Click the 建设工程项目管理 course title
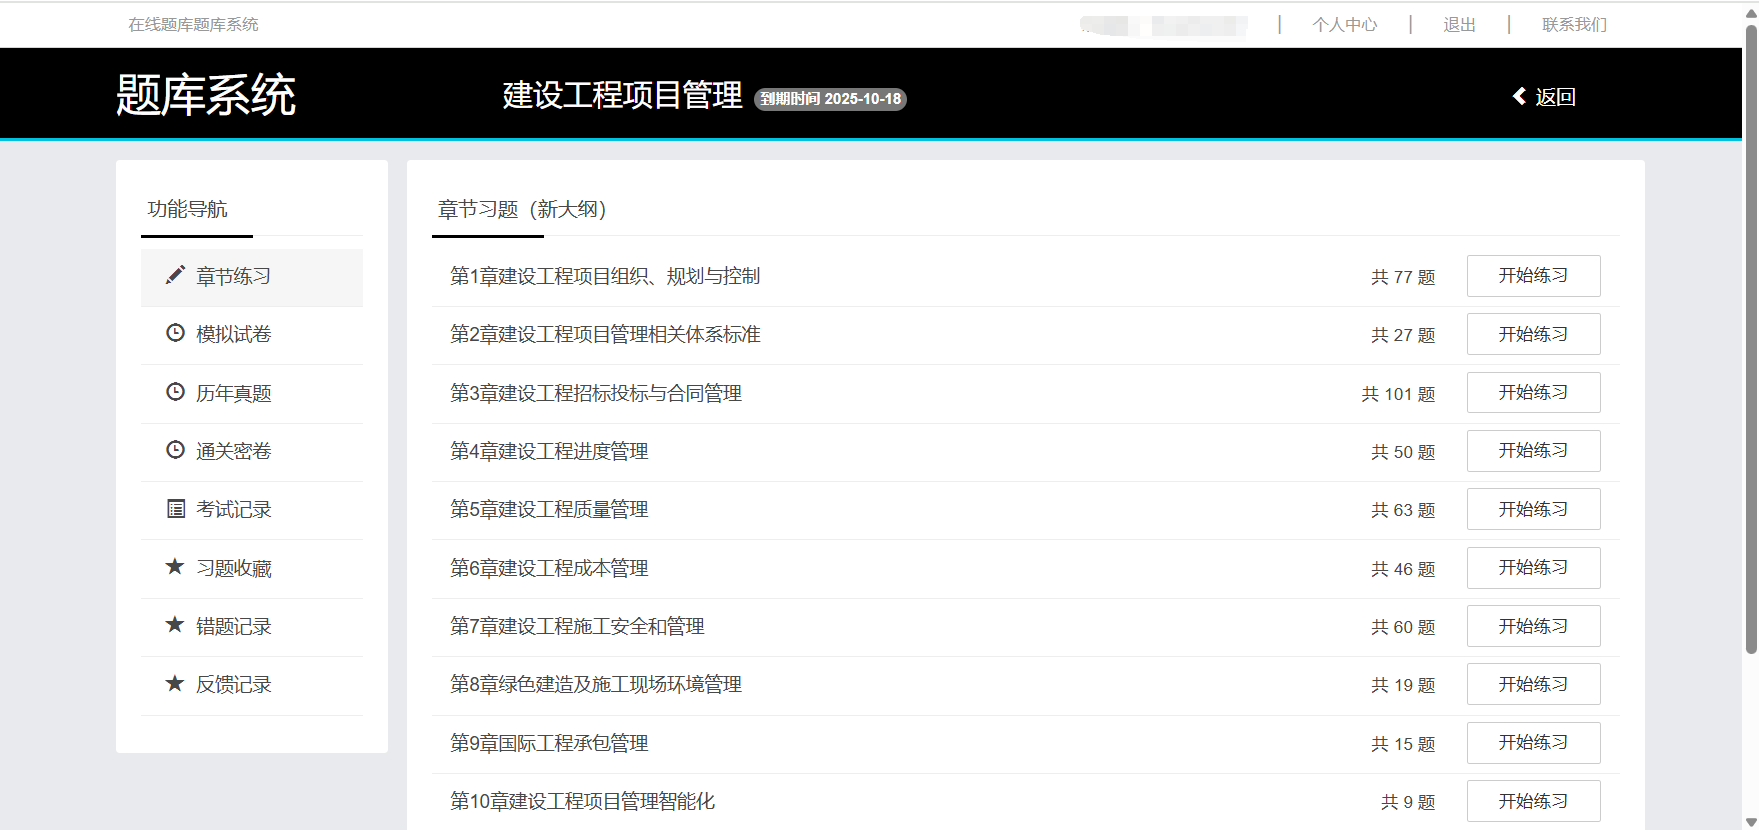The height and width of the screenshot is (830, 1759). coord(622,95)
